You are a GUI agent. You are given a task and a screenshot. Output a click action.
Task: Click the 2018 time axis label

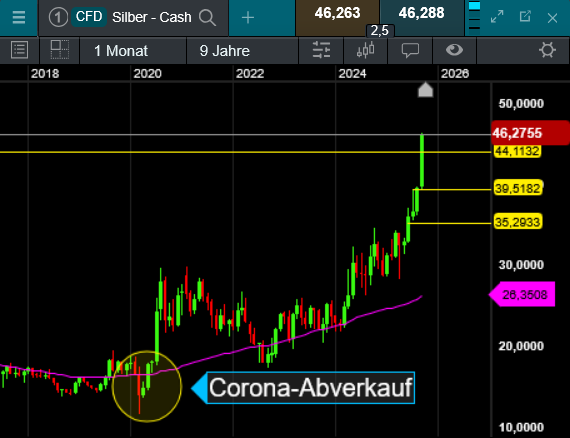[x=45, y=74]
